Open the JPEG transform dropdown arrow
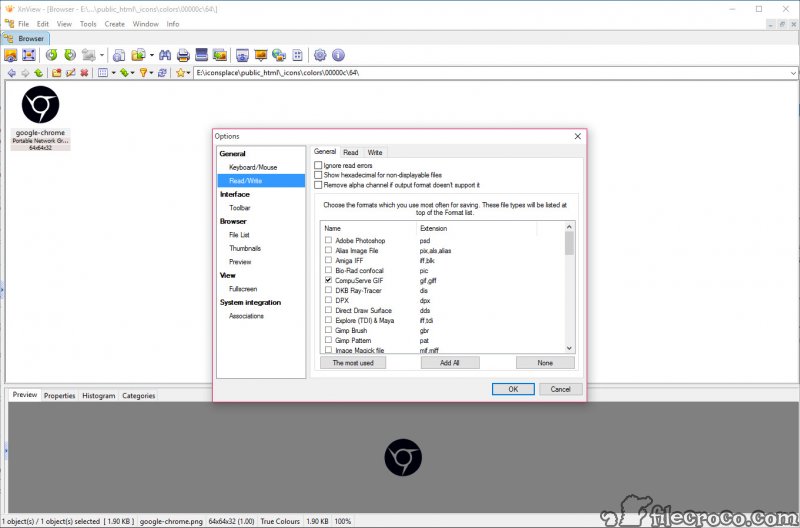This screenshot has height=528, width=800. [102, 55]
